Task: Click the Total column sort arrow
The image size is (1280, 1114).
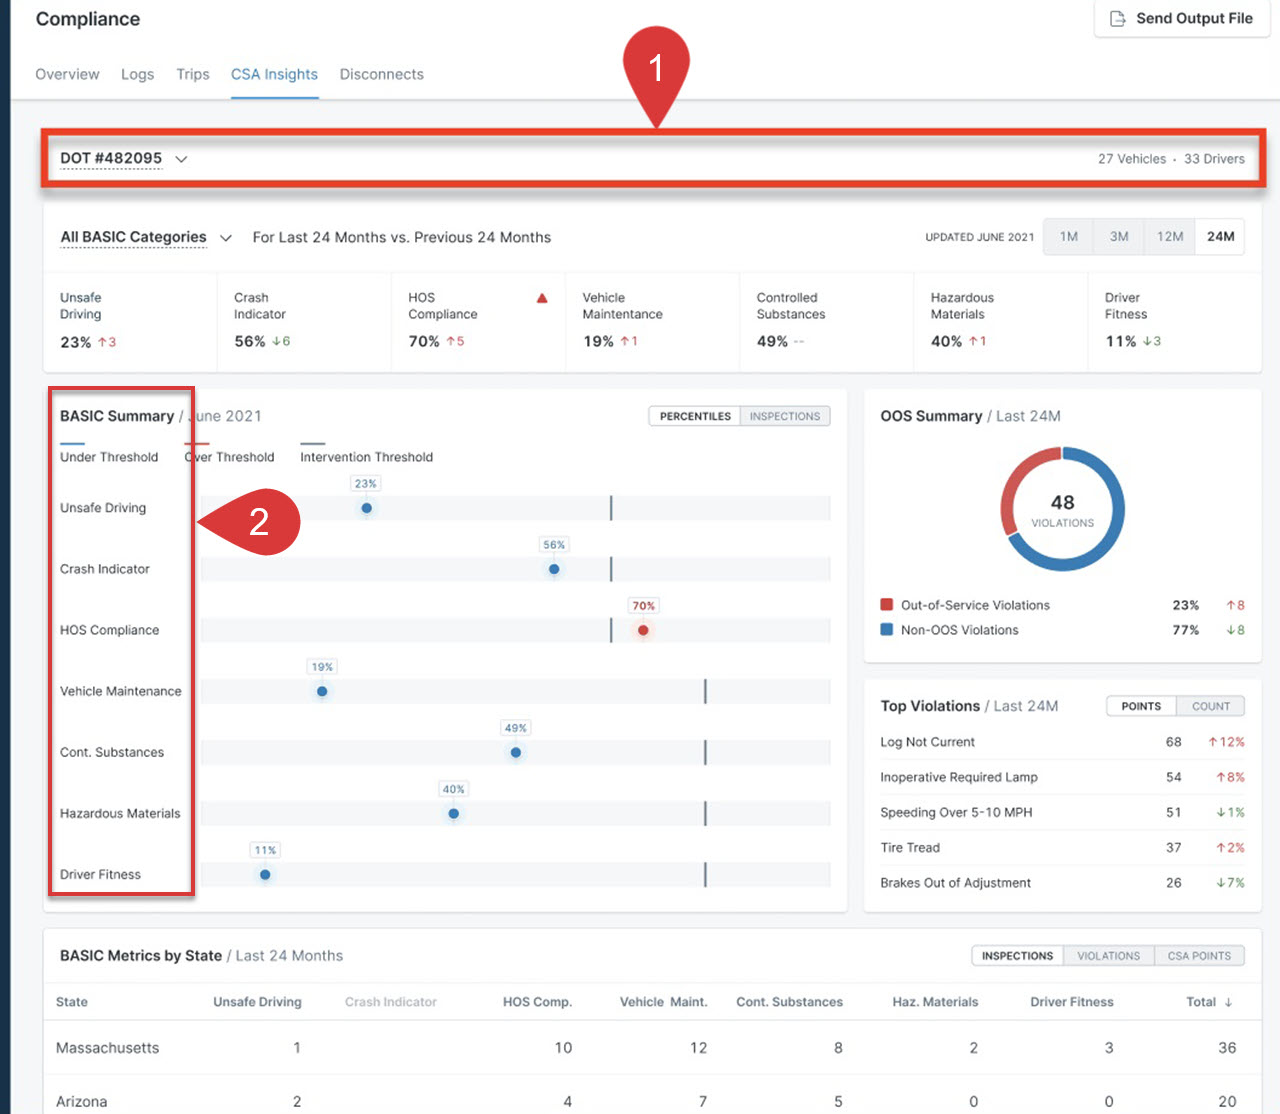Action: click(1229, 1002)
